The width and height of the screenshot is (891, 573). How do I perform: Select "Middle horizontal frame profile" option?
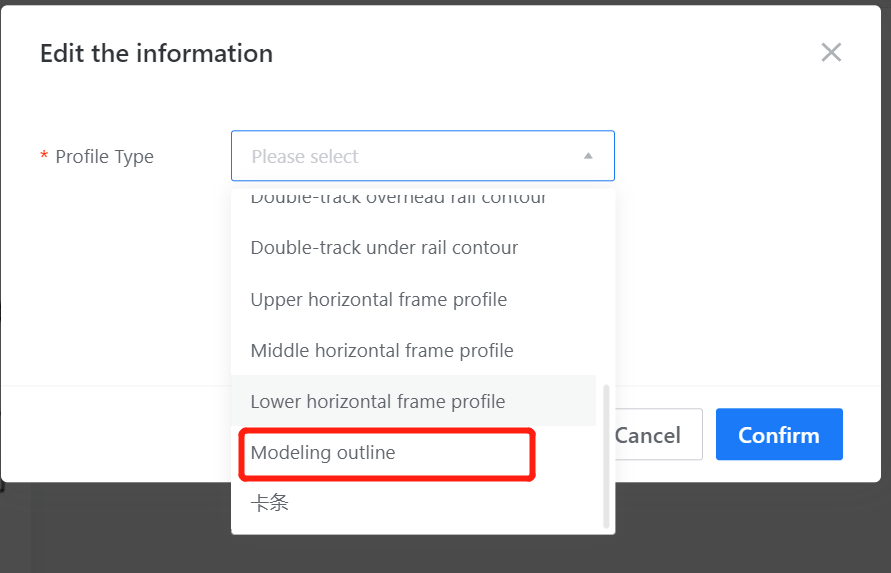click(381, 351)
